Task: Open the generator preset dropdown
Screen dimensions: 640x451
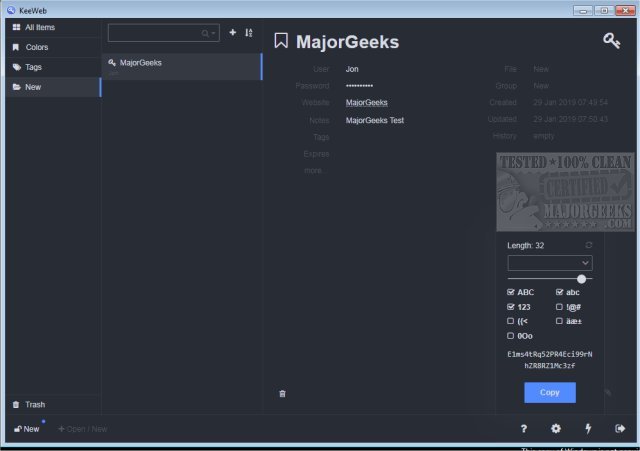Action: tap(550, 263)
